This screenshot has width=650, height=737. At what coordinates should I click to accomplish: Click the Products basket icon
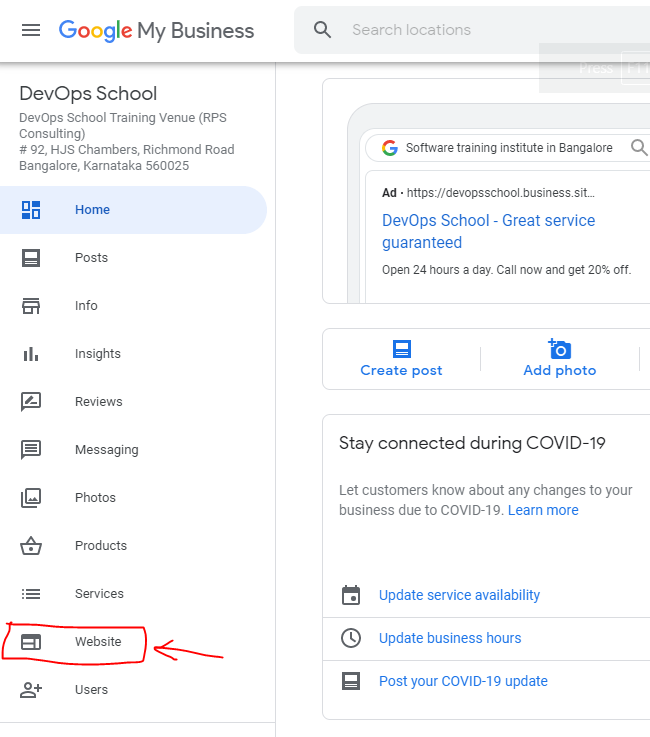[x=31, y=546]
